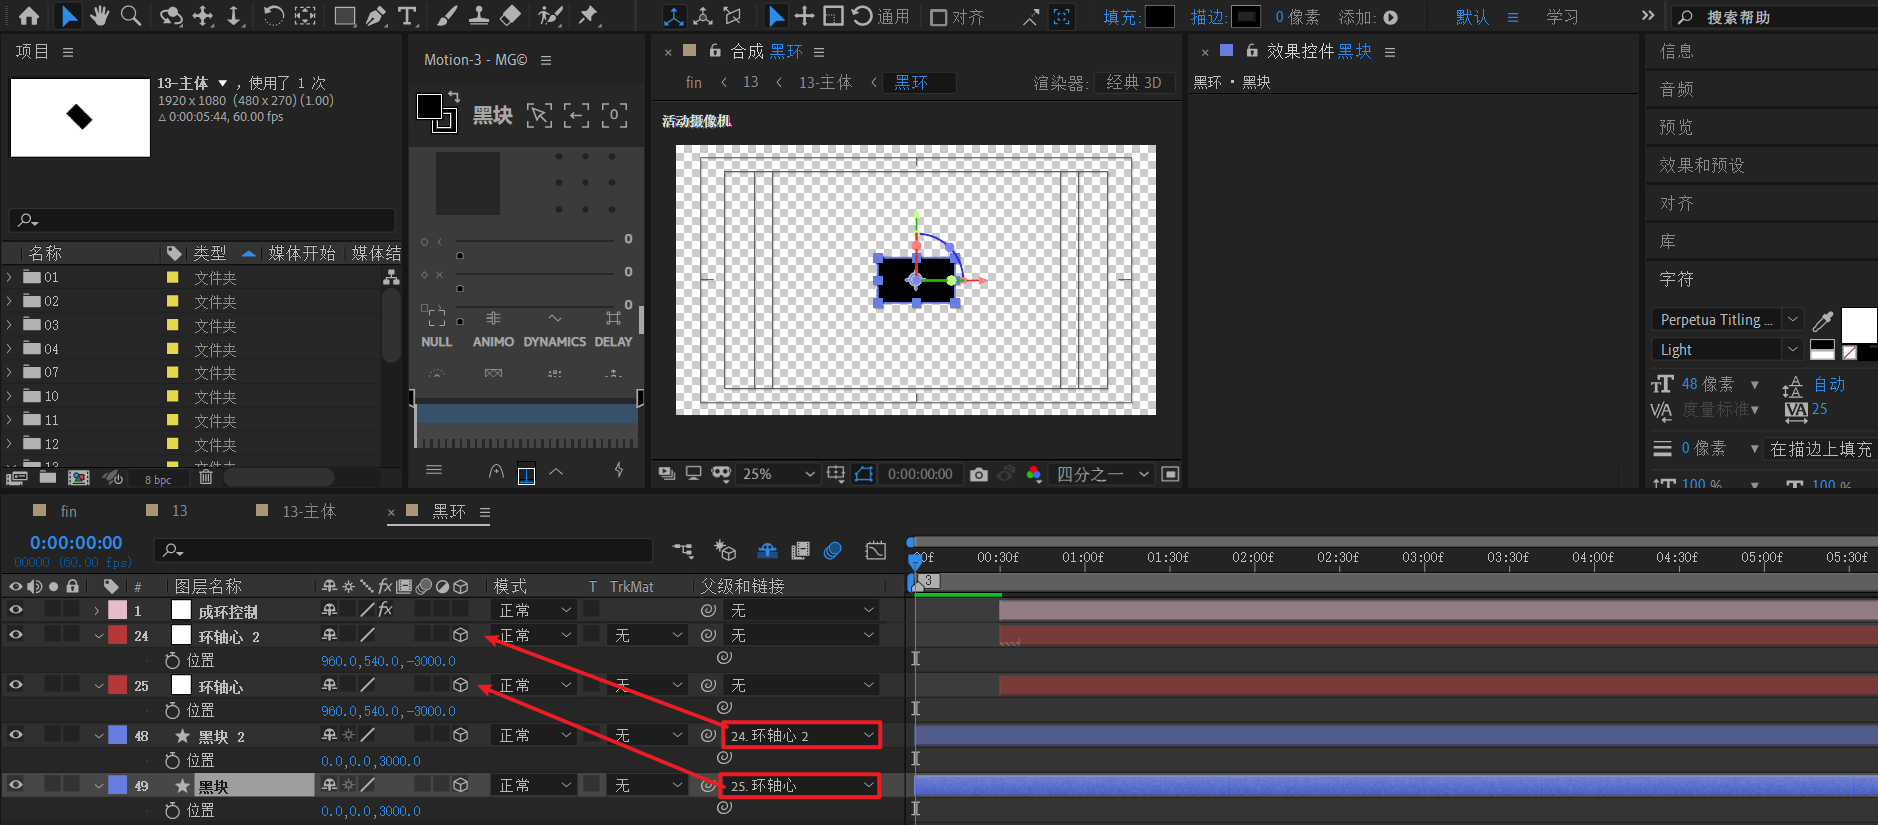Click the Draft 3D icon in timeline
The height and width of the screenshot is (825, 1878).
pyautogui.click(x=726, y=550)
